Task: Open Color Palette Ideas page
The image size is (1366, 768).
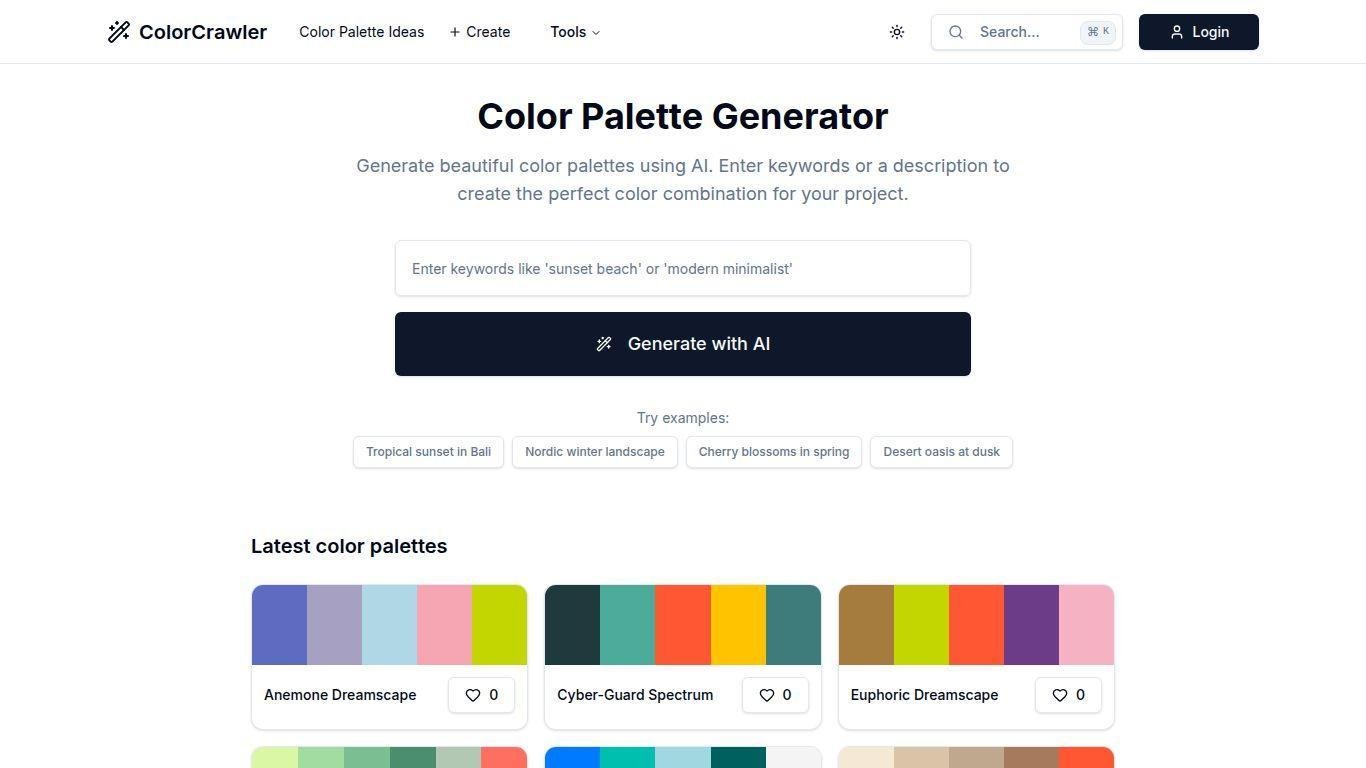Action: (x=361, y=32)
